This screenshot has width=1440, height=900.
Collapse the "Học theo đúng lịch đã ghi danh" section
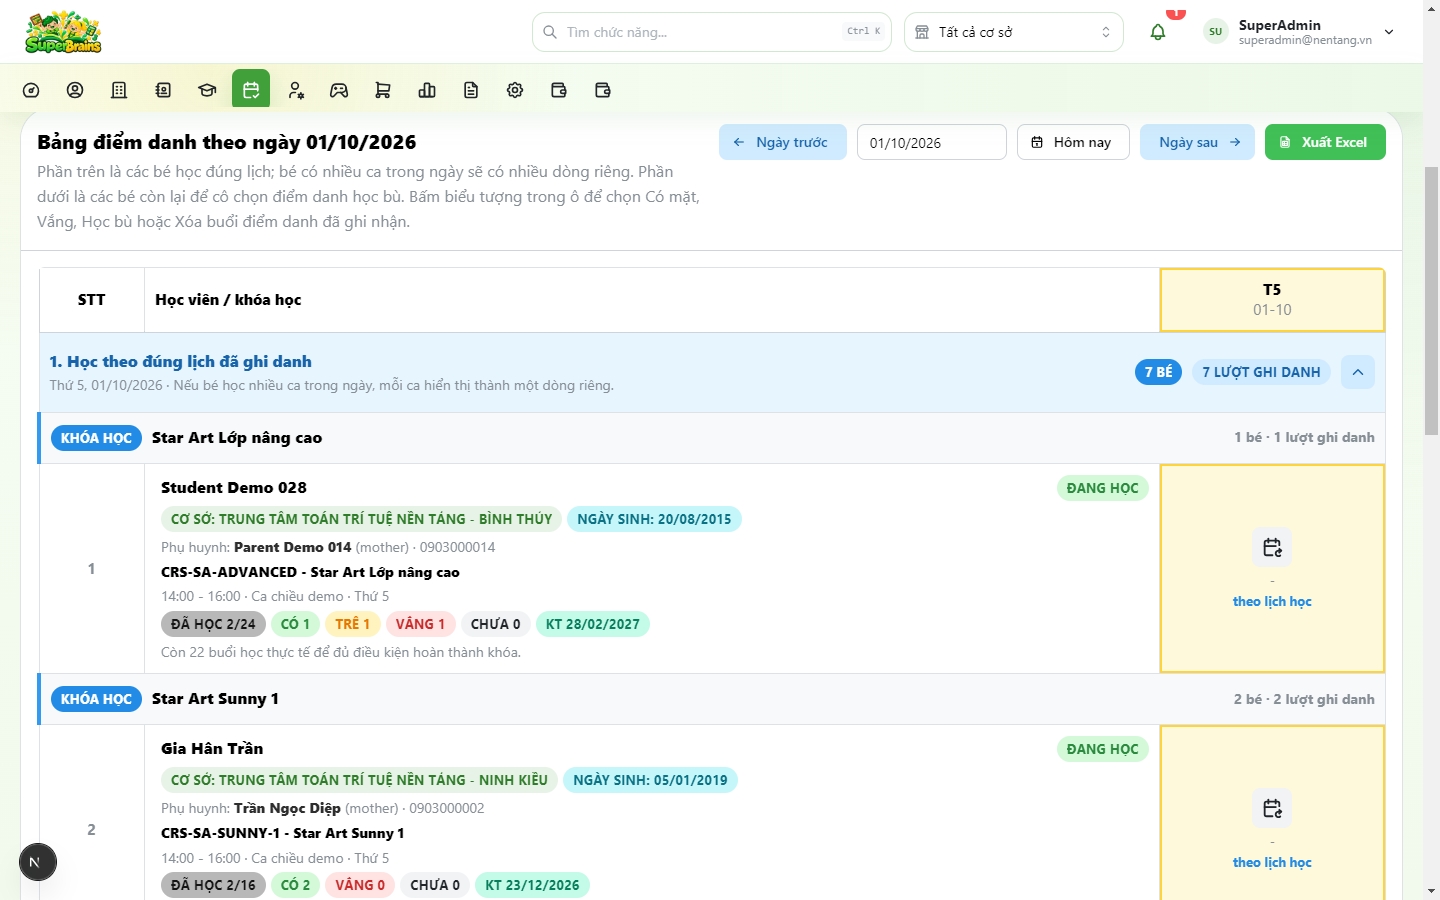tap(1358, 372)
